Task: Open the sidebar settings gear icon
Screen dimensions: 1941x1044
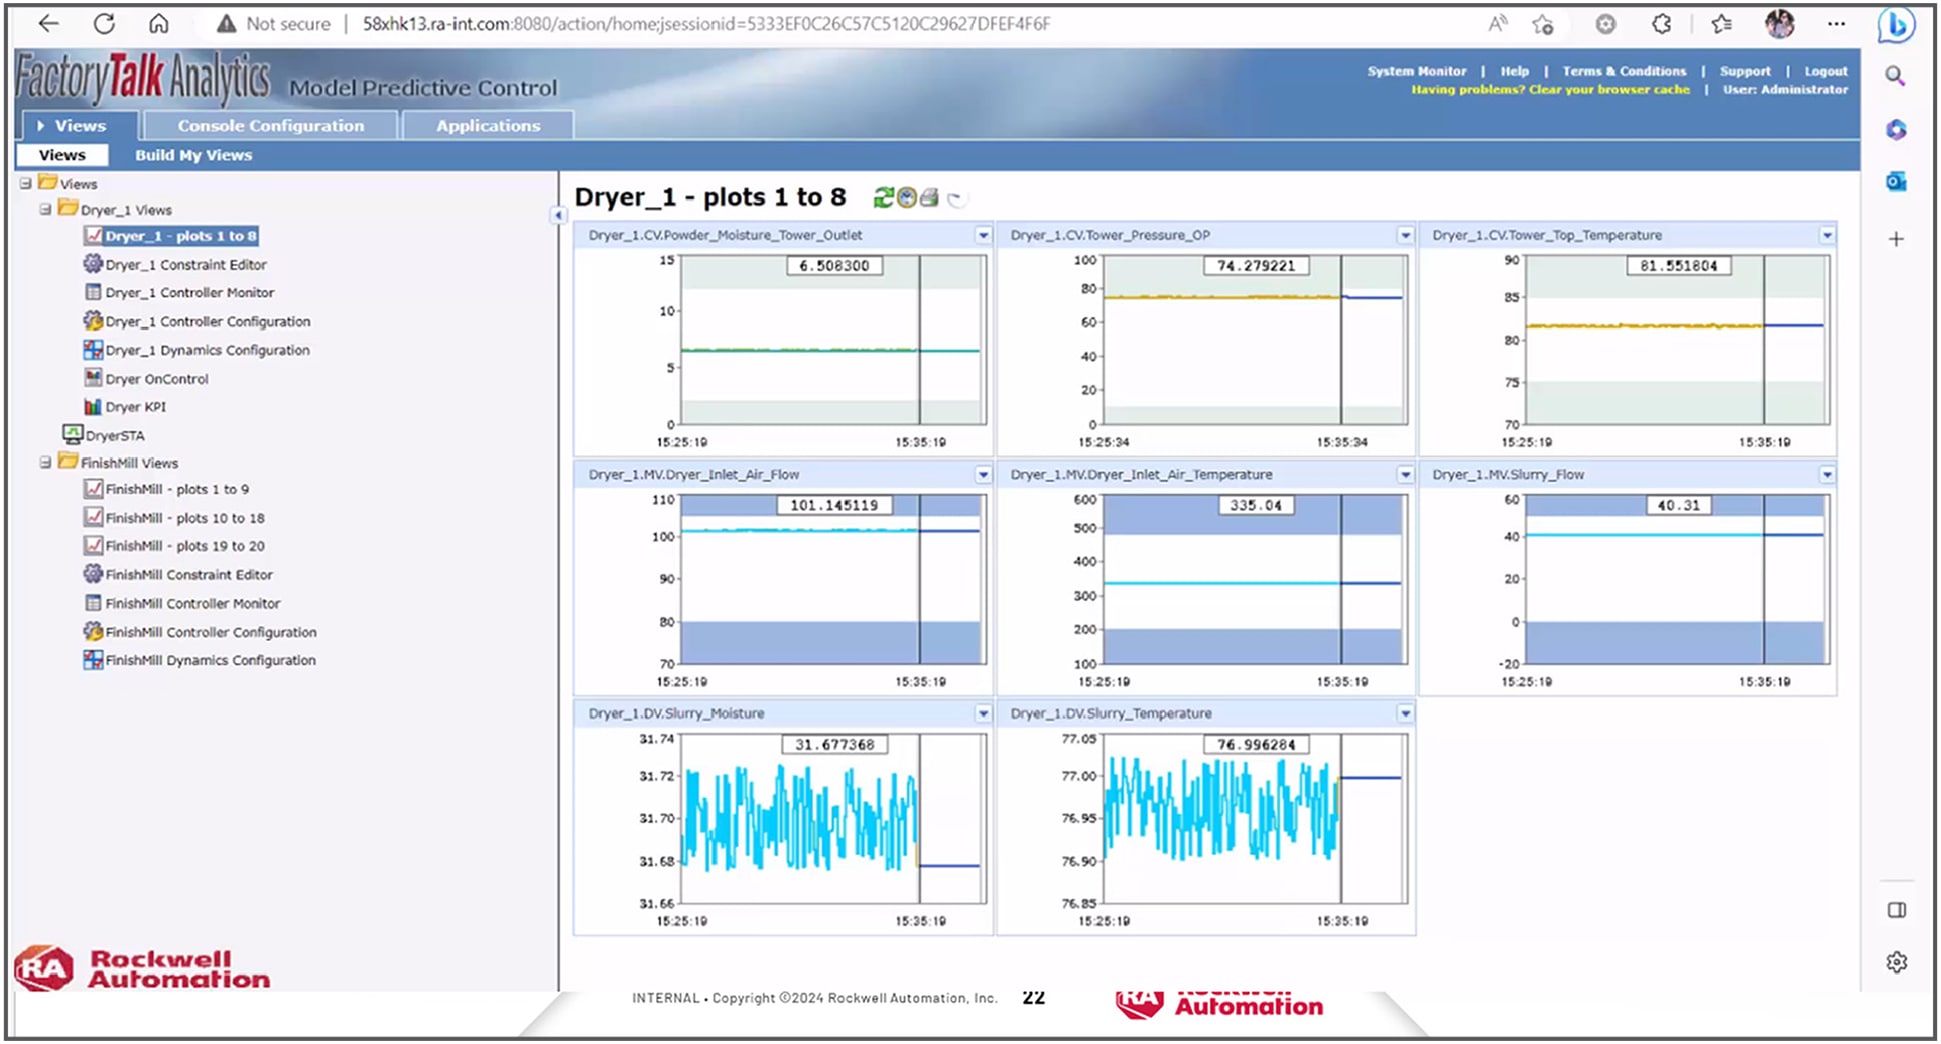Action: pyautogui.click(x=1897, y=962)
